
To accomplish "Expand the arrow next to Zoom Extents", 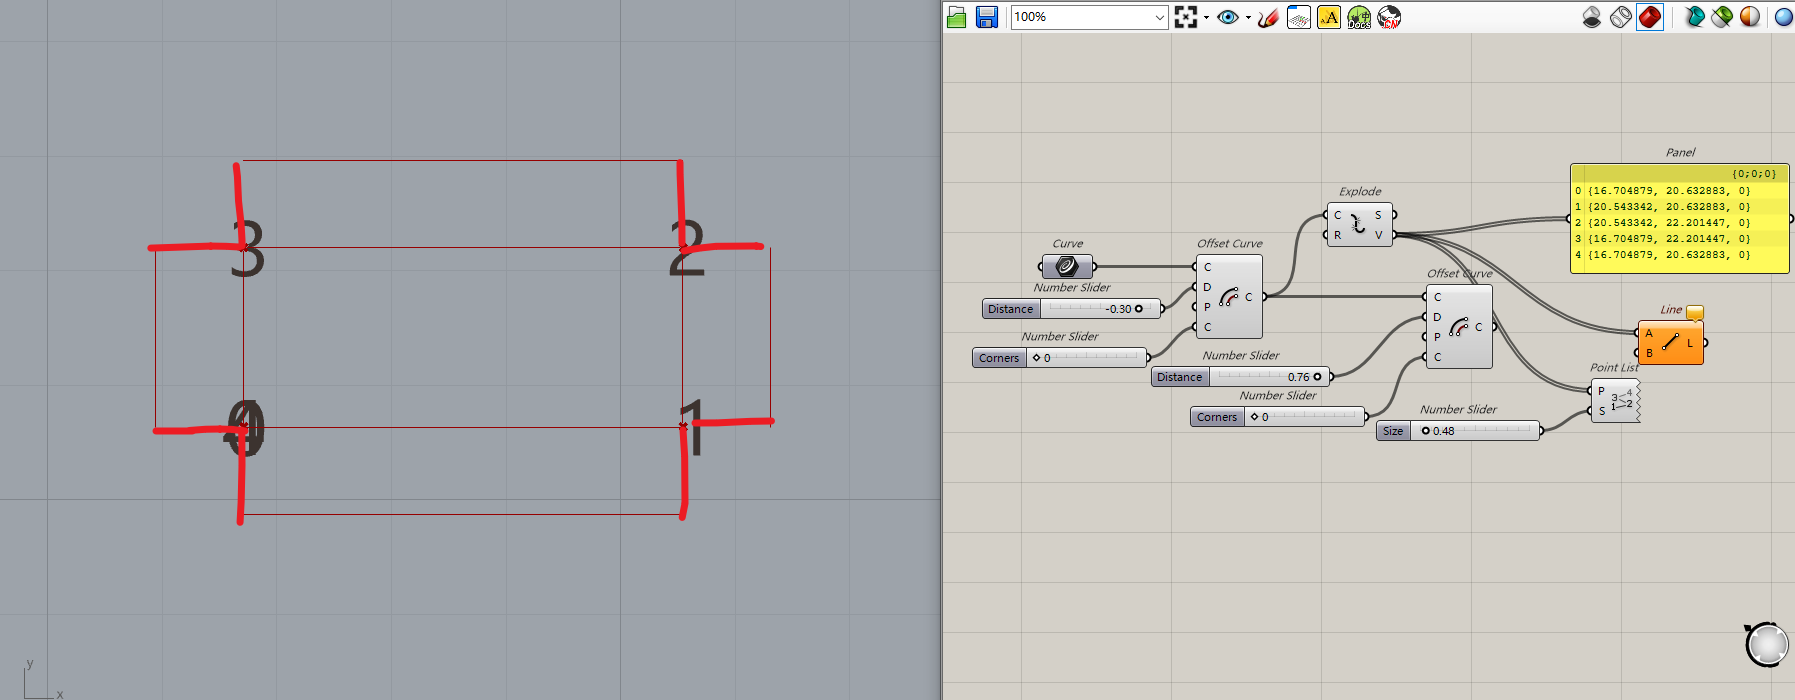I will tap(1206, 17).
